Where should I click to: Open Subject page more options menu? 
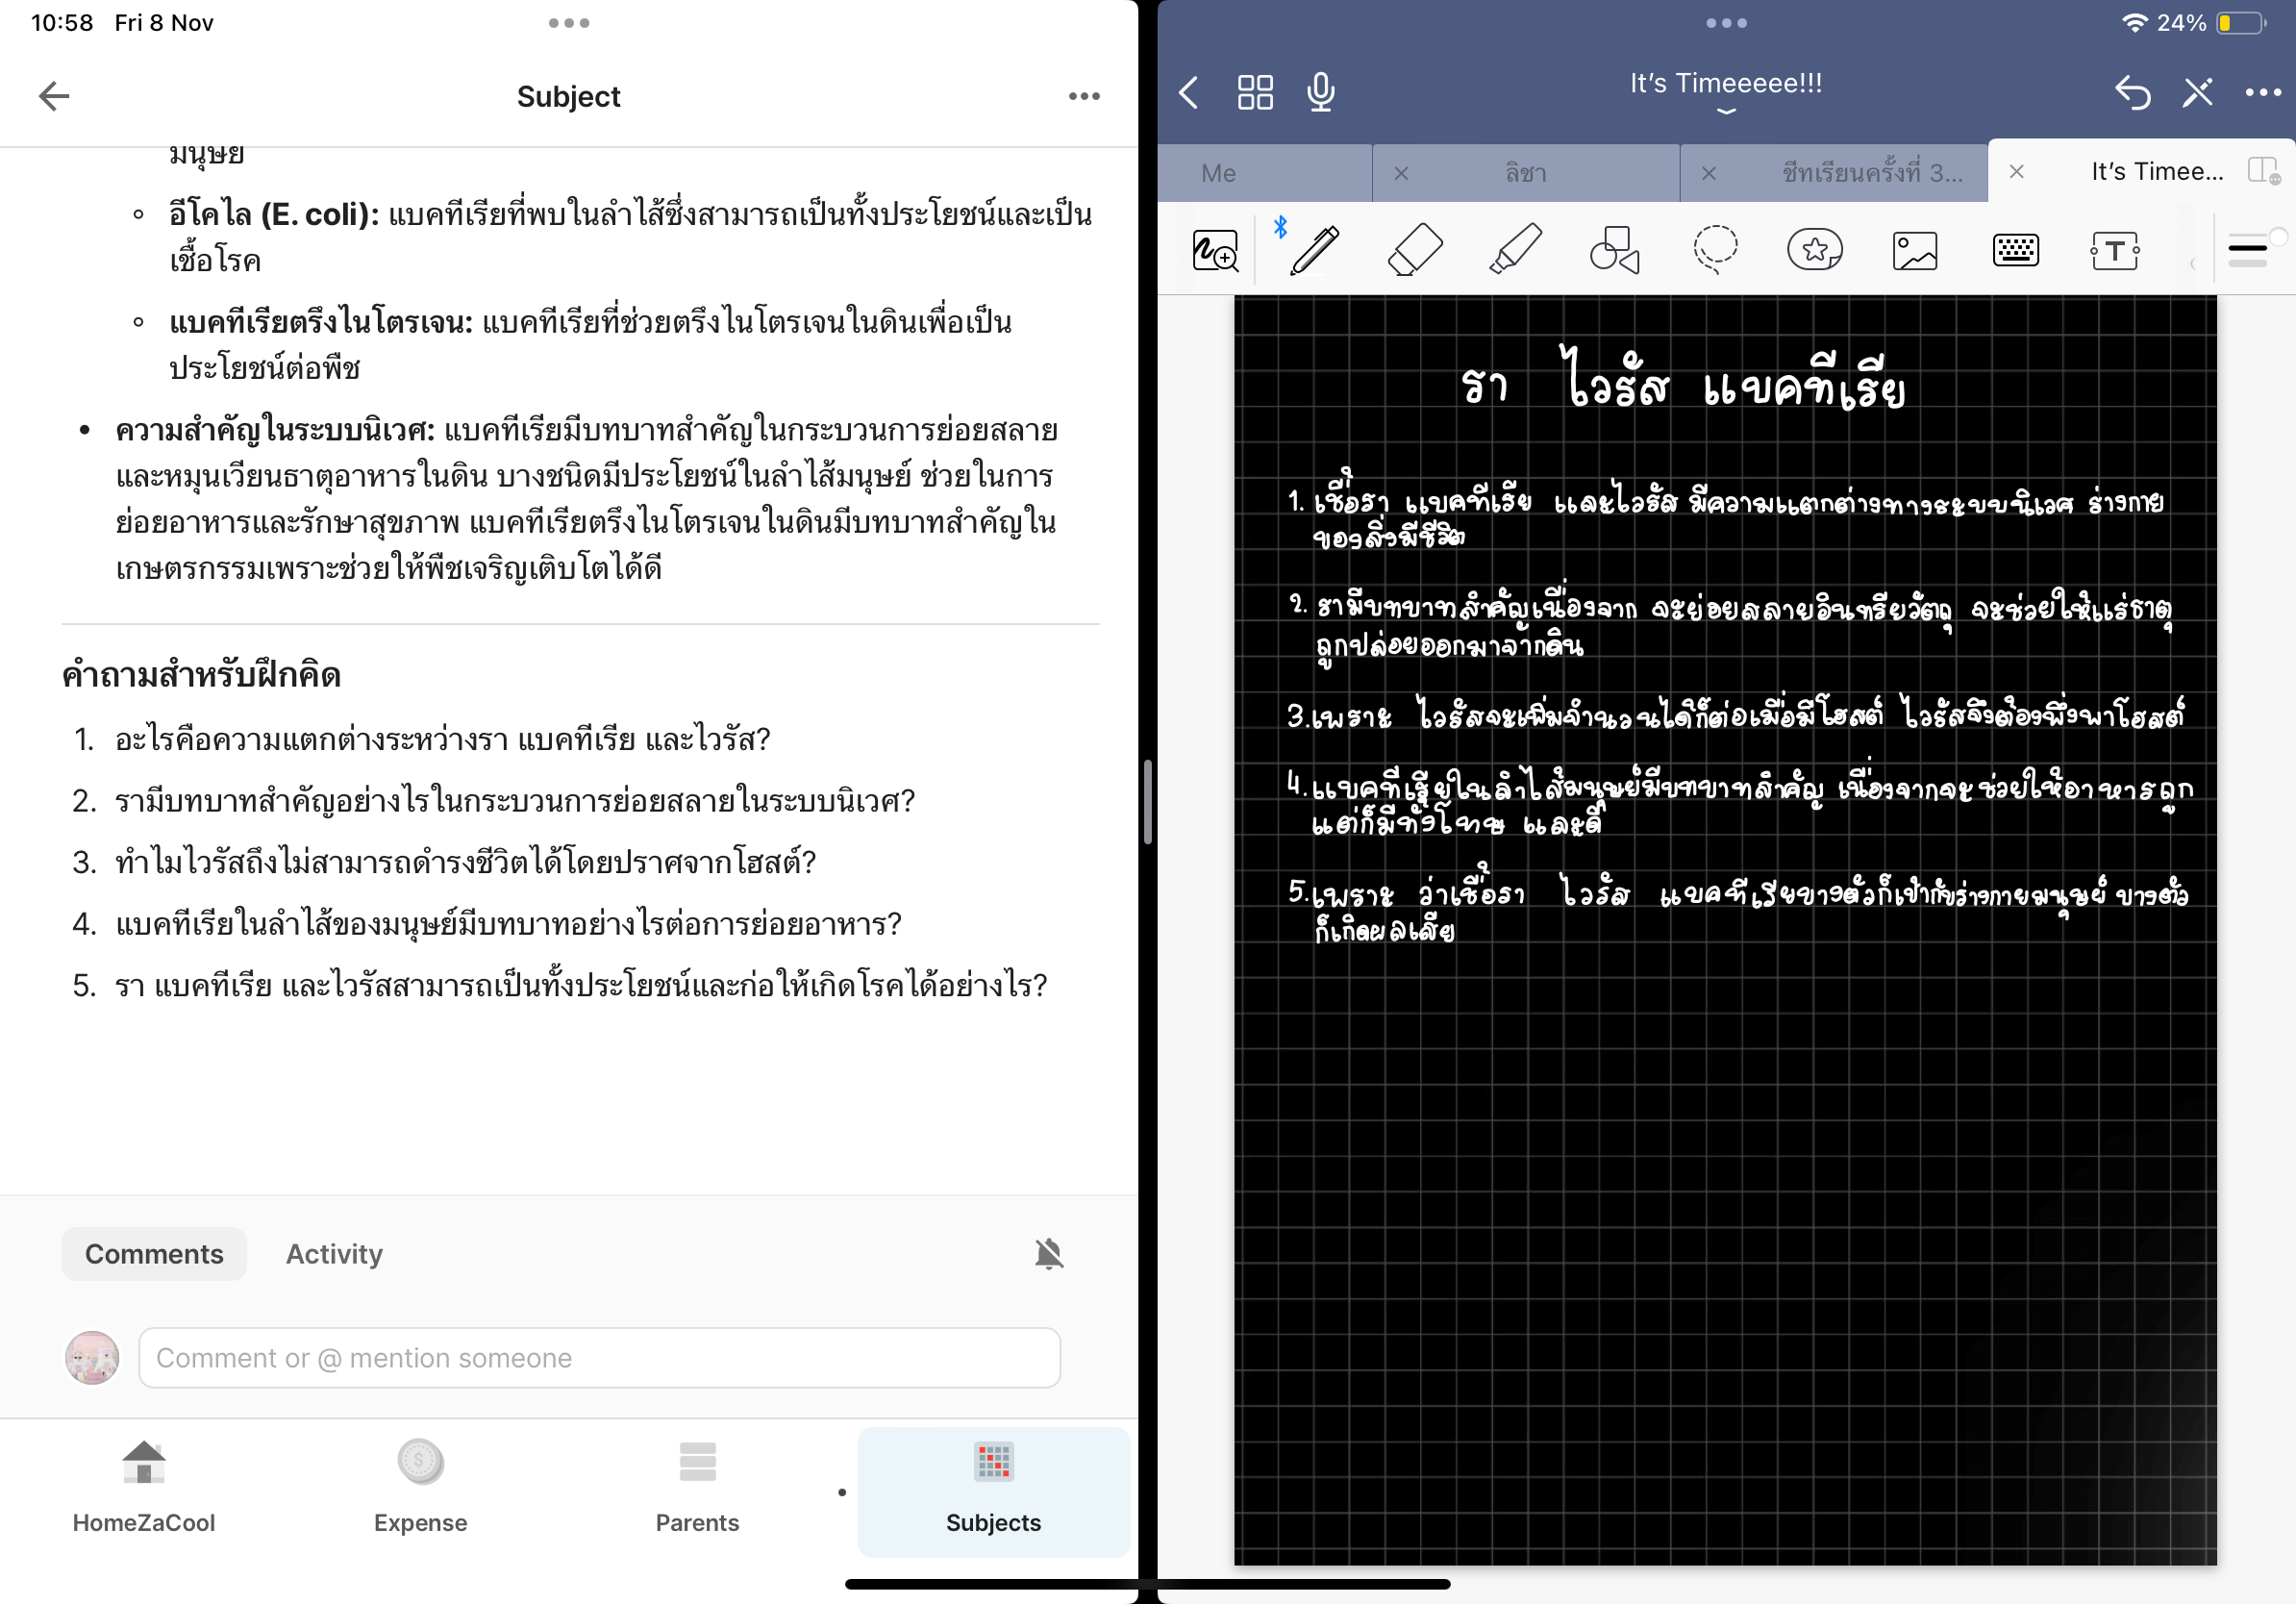[x=1084, y=96]
